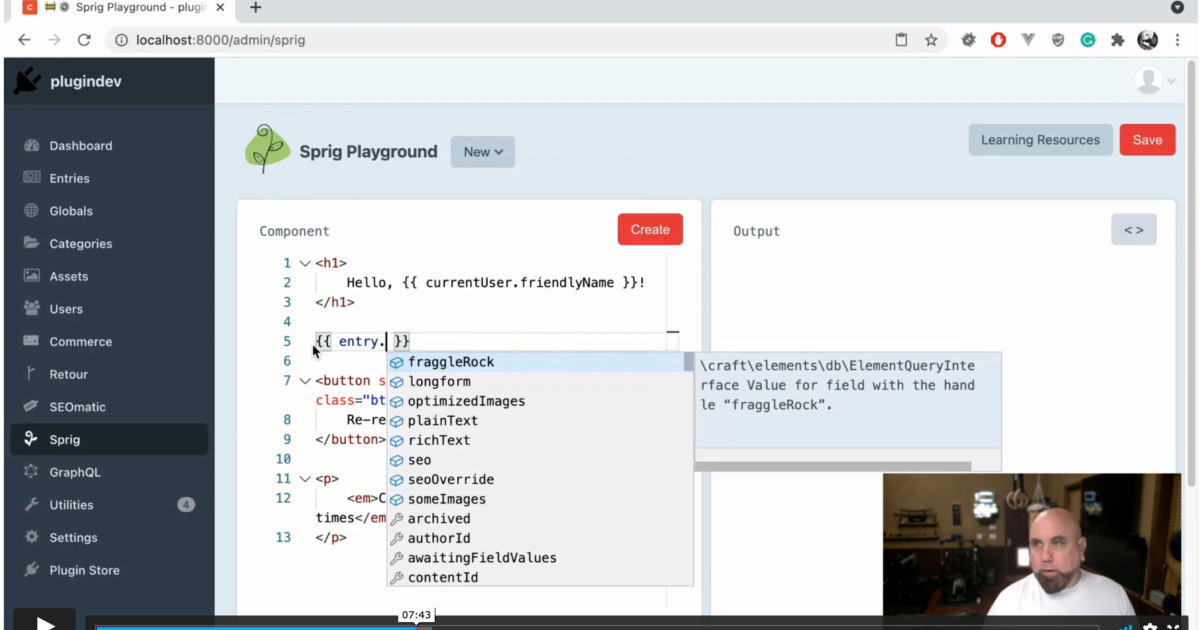1200x630 pixels.
Task: Open the New dropdown menu
Action: click(482, 152)
